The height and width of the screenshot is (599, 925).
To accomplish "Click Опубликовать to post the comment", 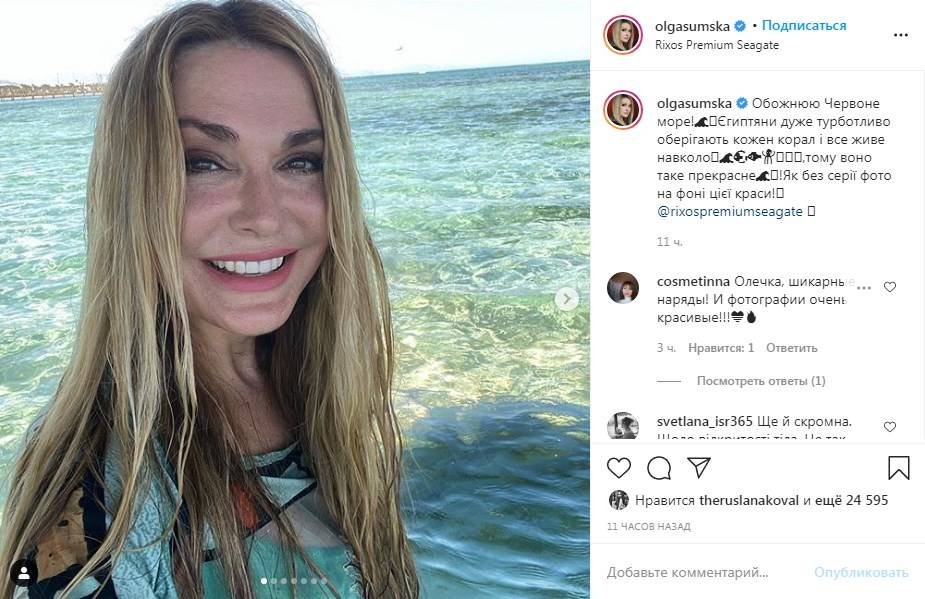I will point(861,573).
